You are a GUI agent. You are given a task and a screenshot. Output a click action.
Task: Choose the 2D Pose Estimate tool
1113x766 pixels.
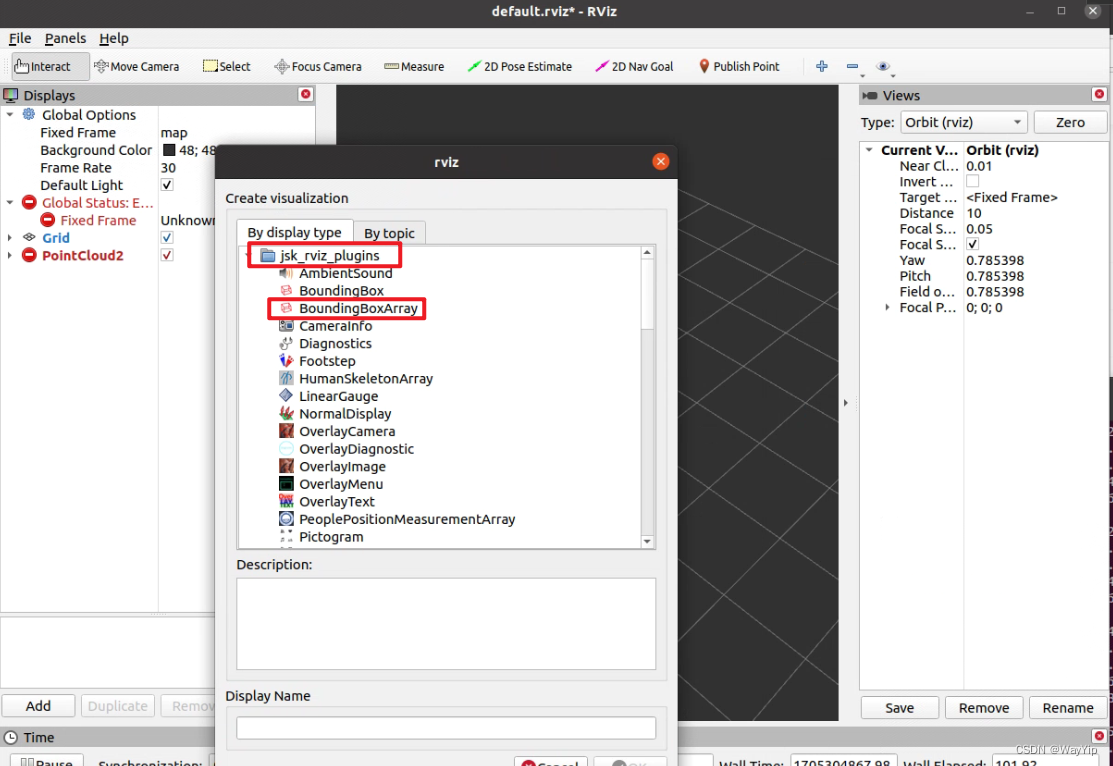(x=518, y=66)
